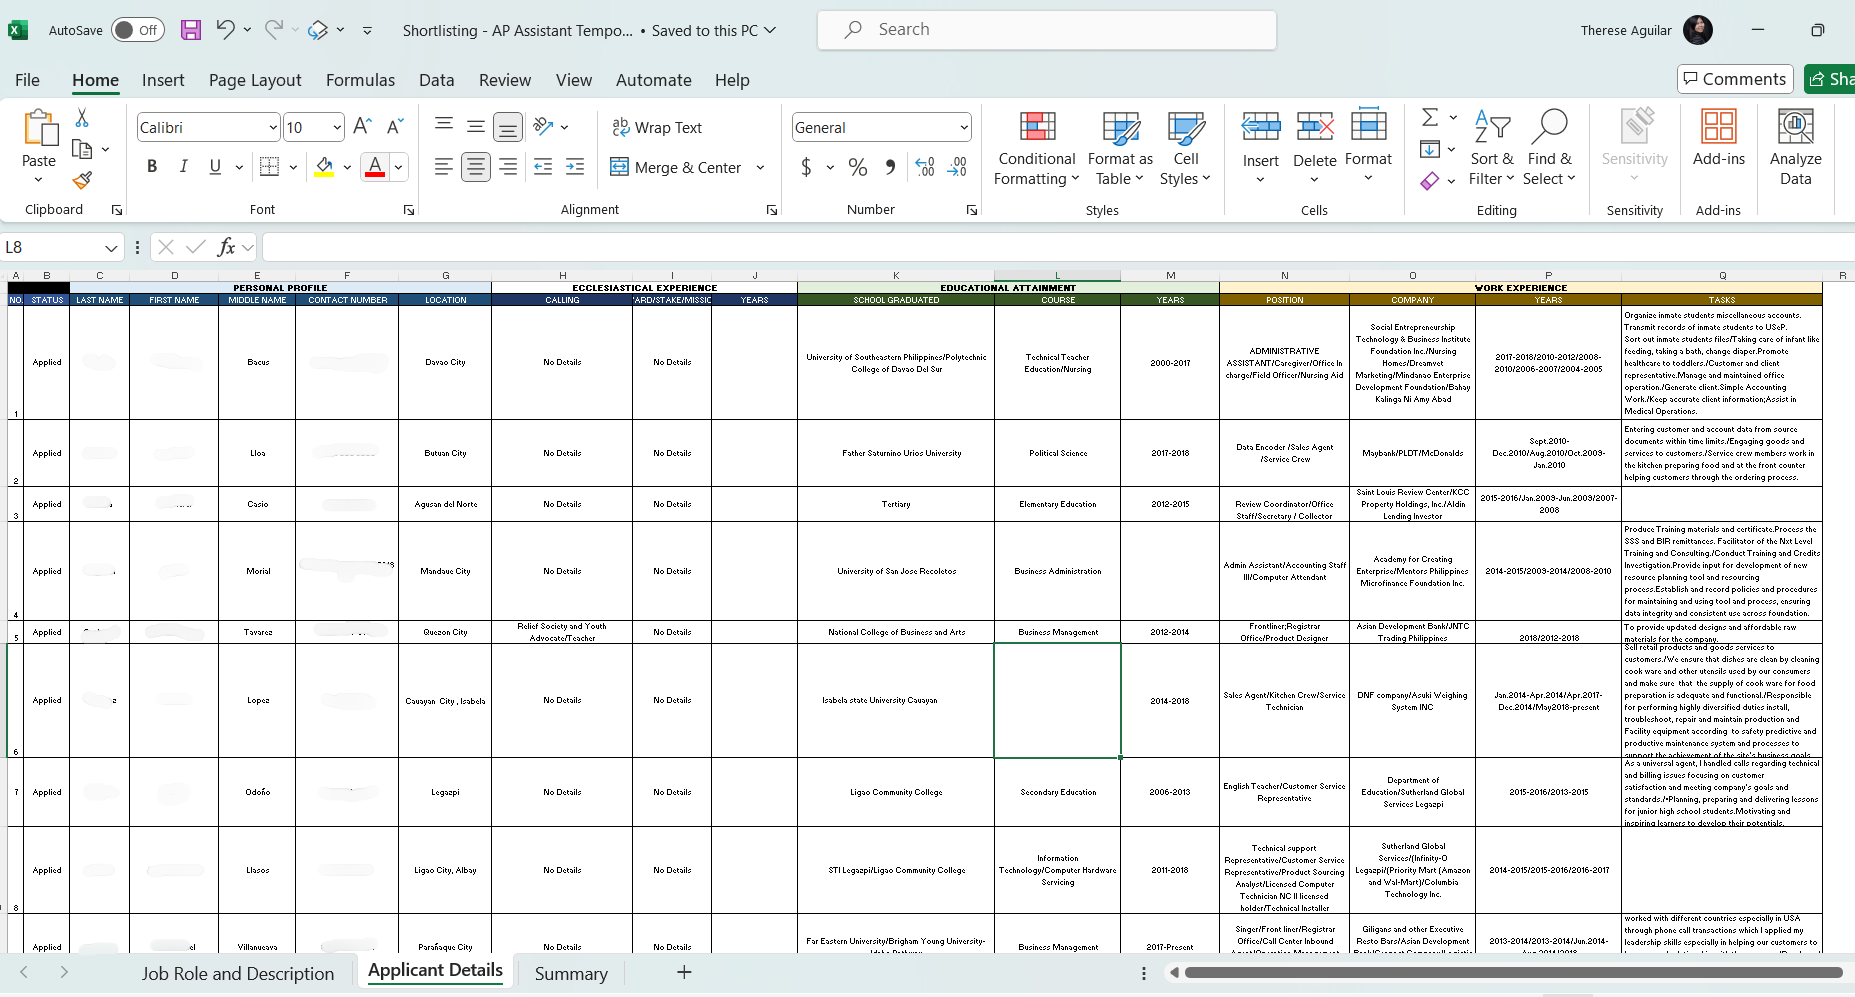Toggle Wrap Text
The width and height of the screenshot is (1855, 997).
(x=657, y=127)
